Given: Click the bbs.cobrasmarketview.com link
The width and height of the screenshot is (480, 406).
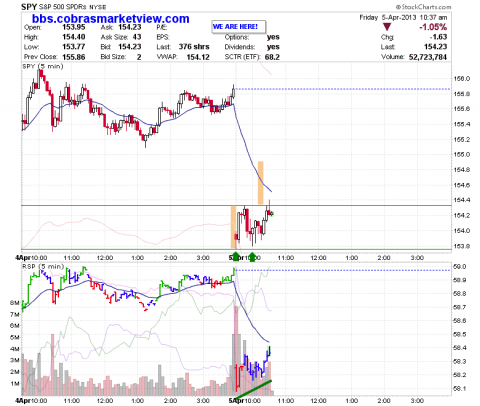Looking at the screenshot, I should [x=111, y=19].
